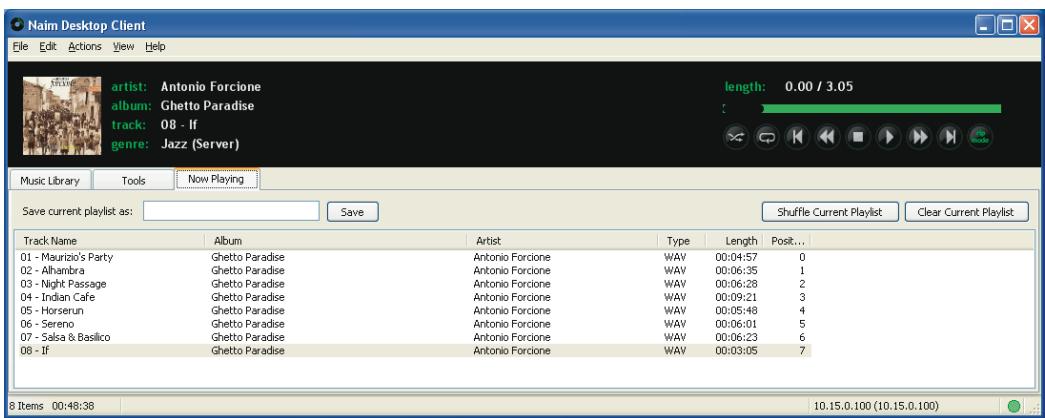
Task: Click the 8 Items total time status
Action: click(x=51, y=405)
